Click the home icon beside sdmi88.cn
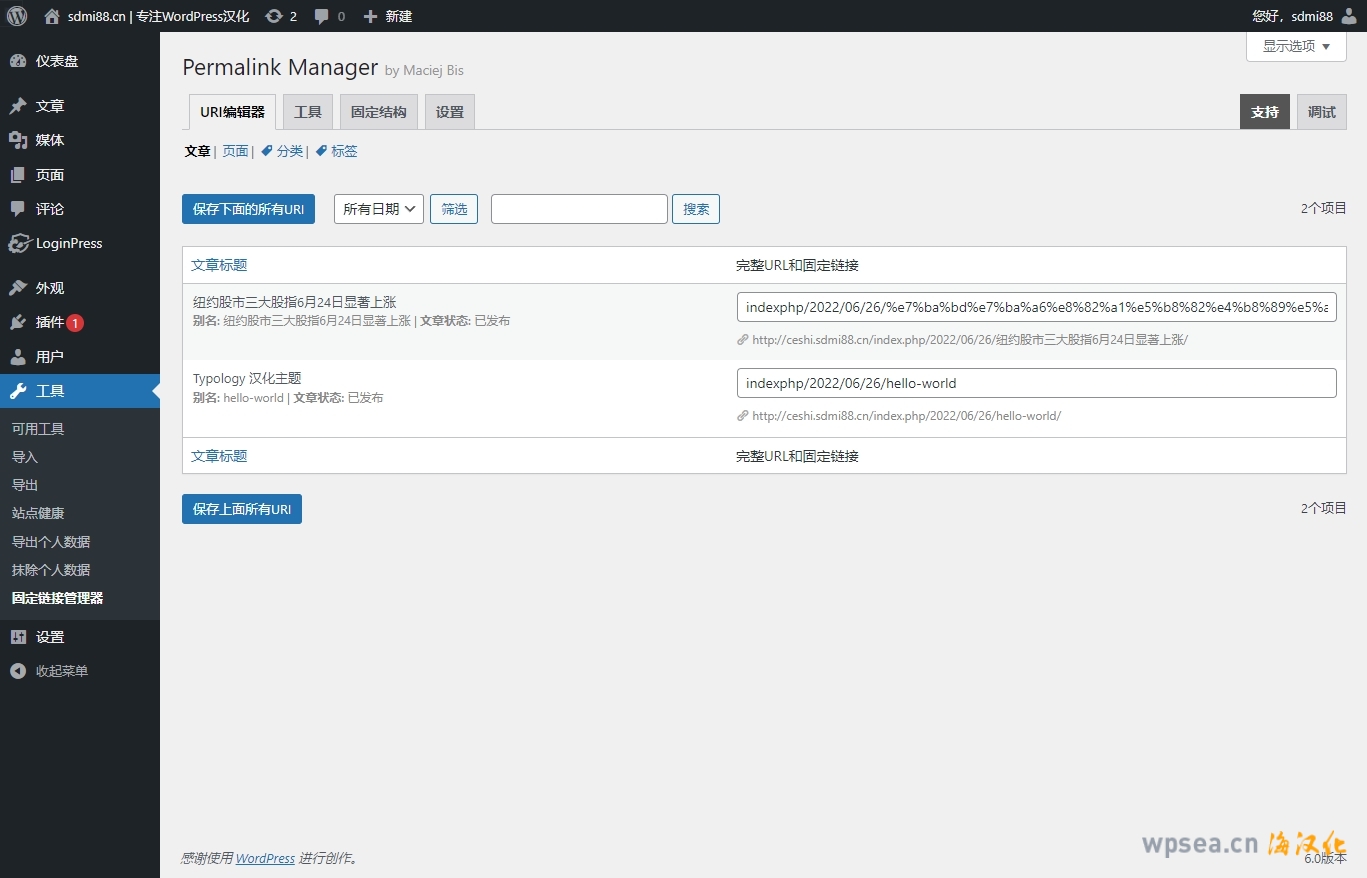 52,16
